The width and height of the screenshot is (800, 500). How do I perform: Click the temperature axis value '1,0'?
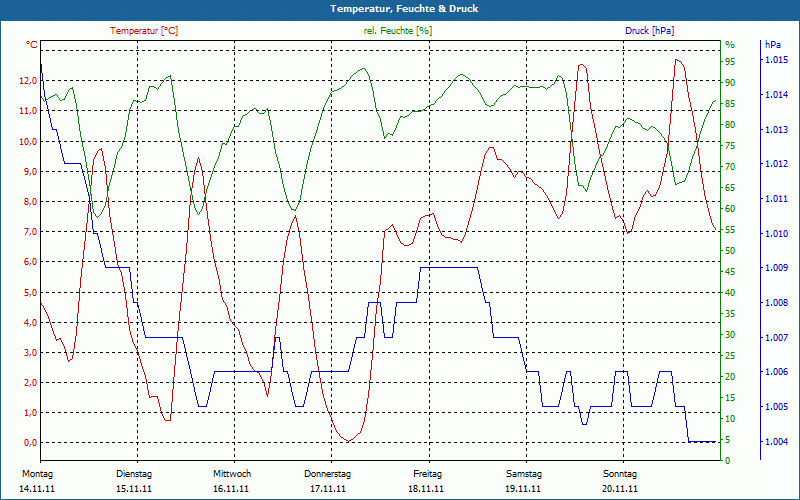tap(30, 413)
